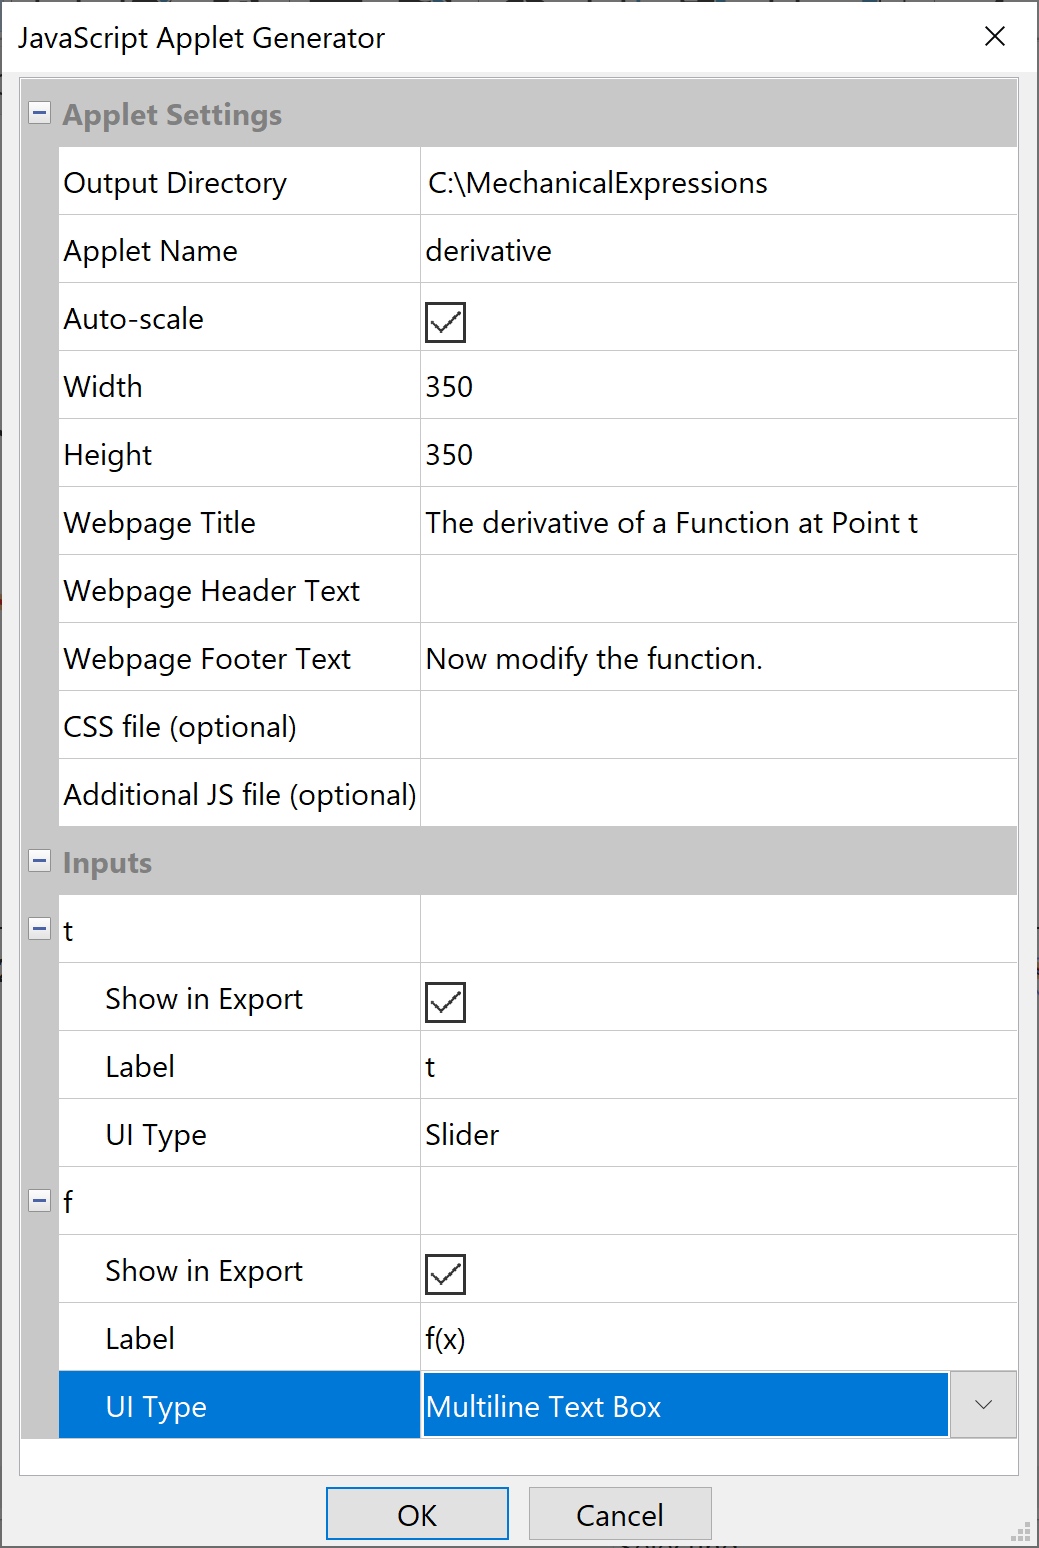
Task: Collapse the Inputs section
Action: pyautogui.click(x=39, y=861)
